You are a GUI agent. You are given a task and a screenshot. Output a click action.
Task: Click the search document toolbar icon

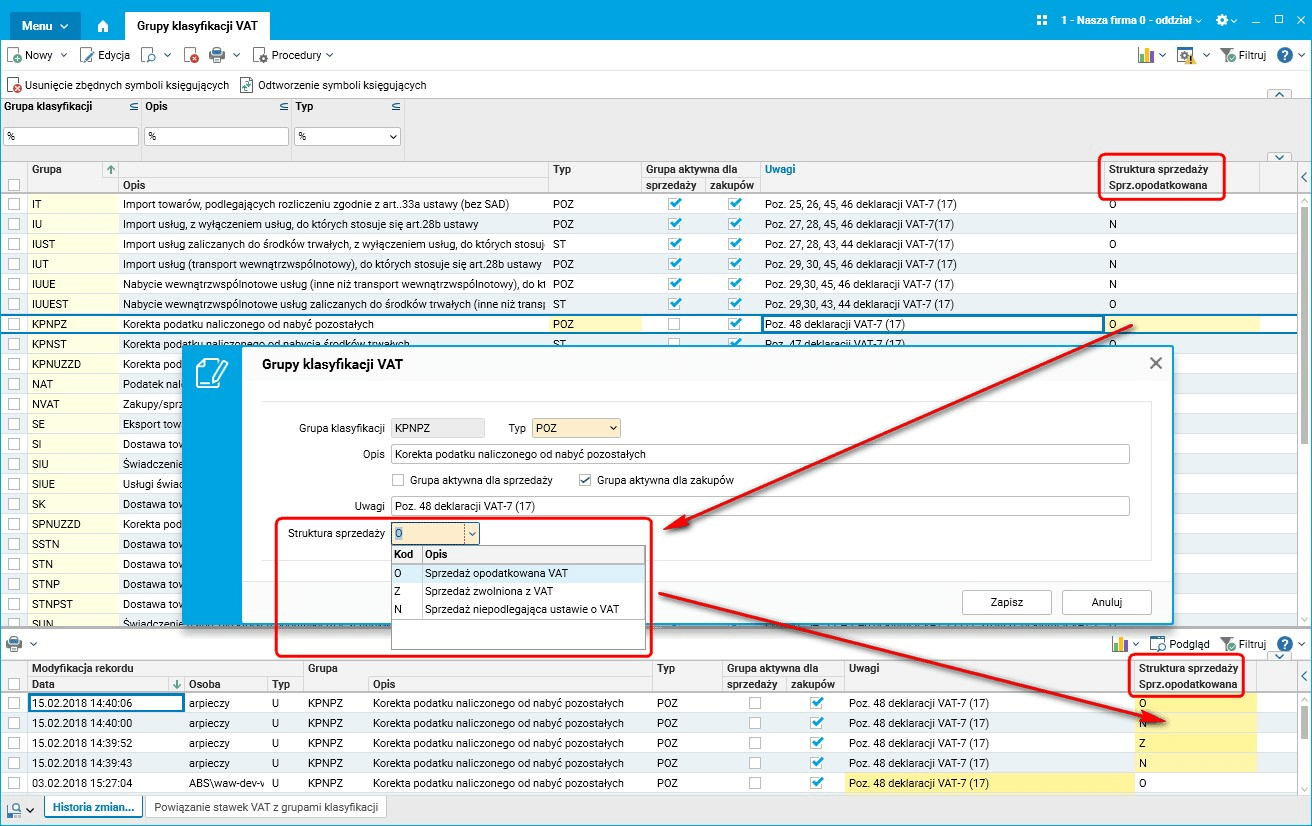149,55
